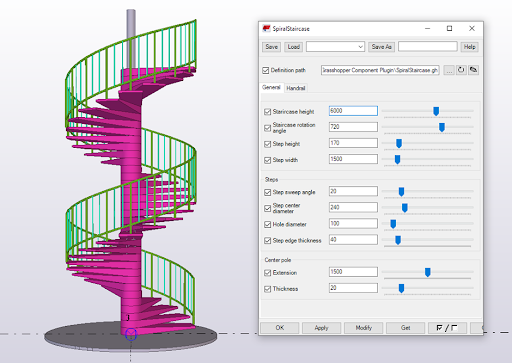The height and width of the screenshot is (363, 512).
Task: Click the blue insertion point handle in model
Action: 131,334
